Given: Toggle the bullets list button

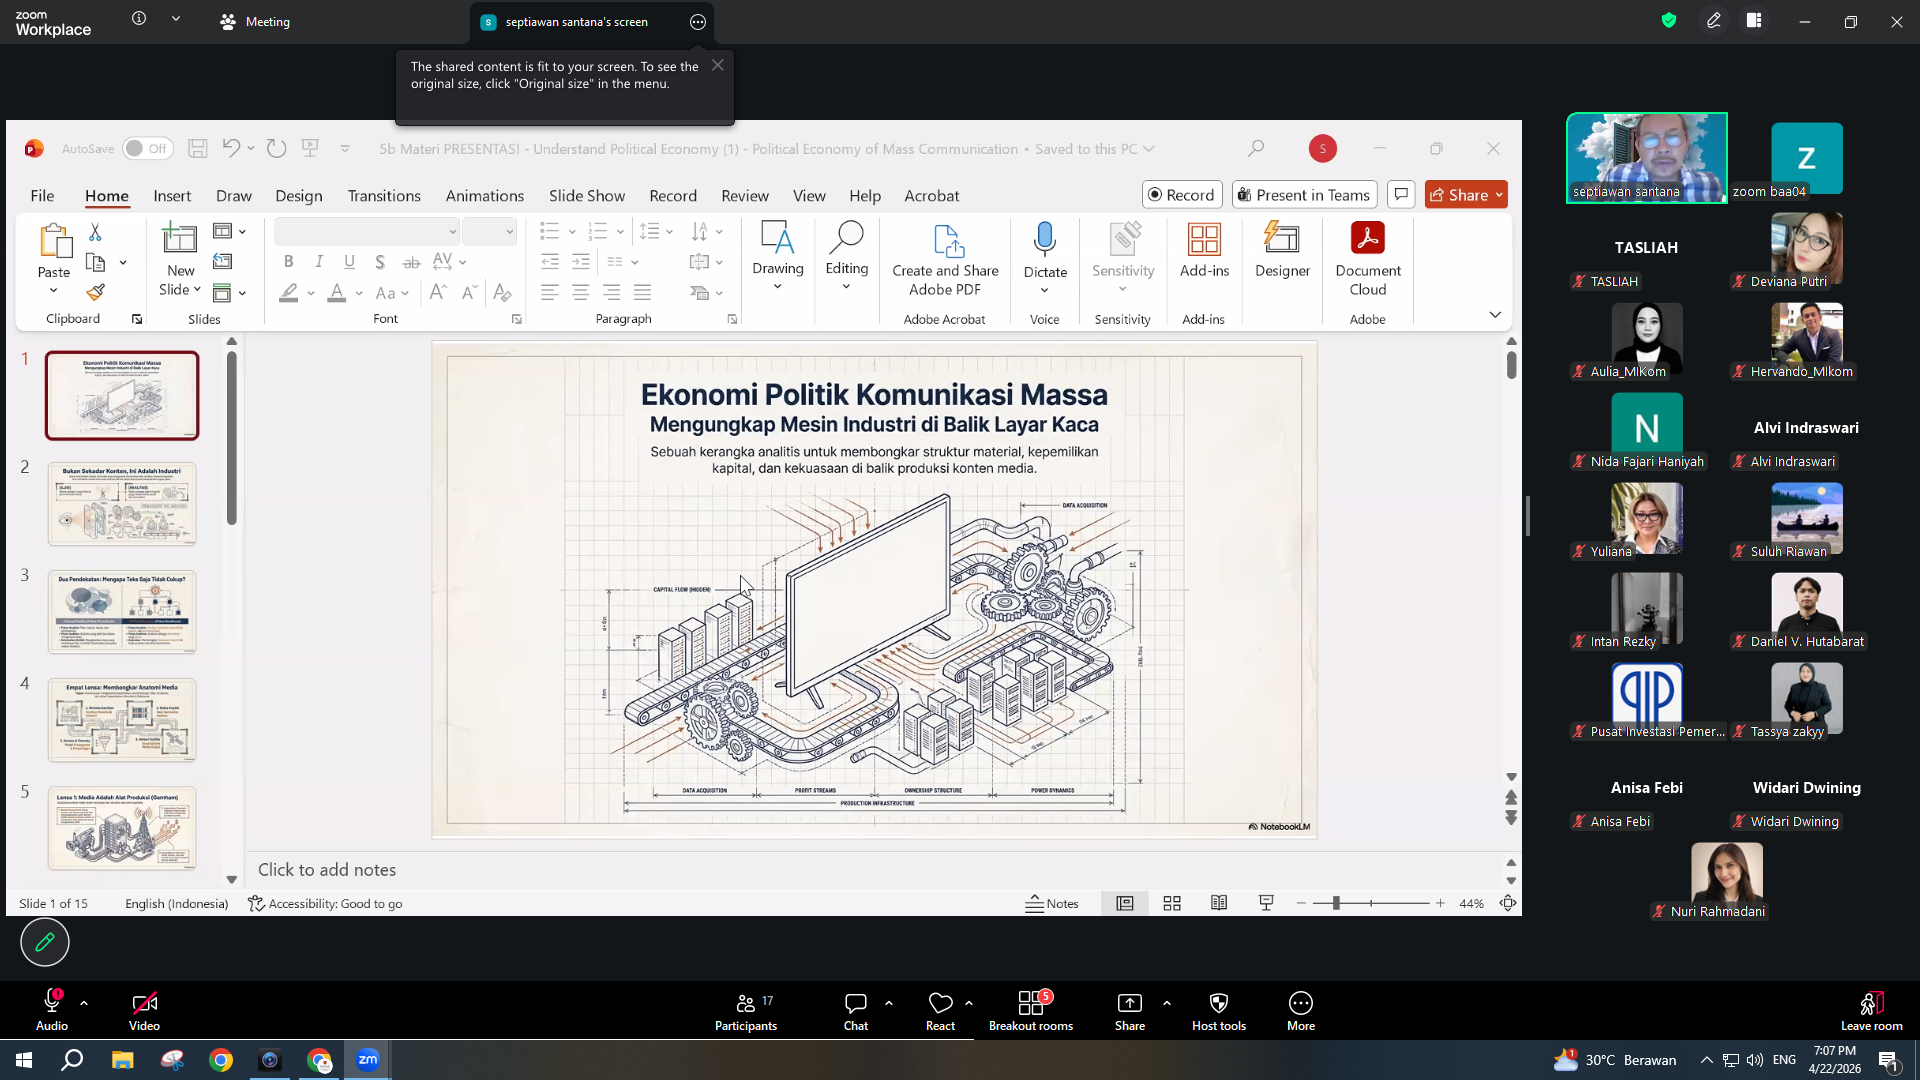Looking at the screenshot, I should point(549,232).
